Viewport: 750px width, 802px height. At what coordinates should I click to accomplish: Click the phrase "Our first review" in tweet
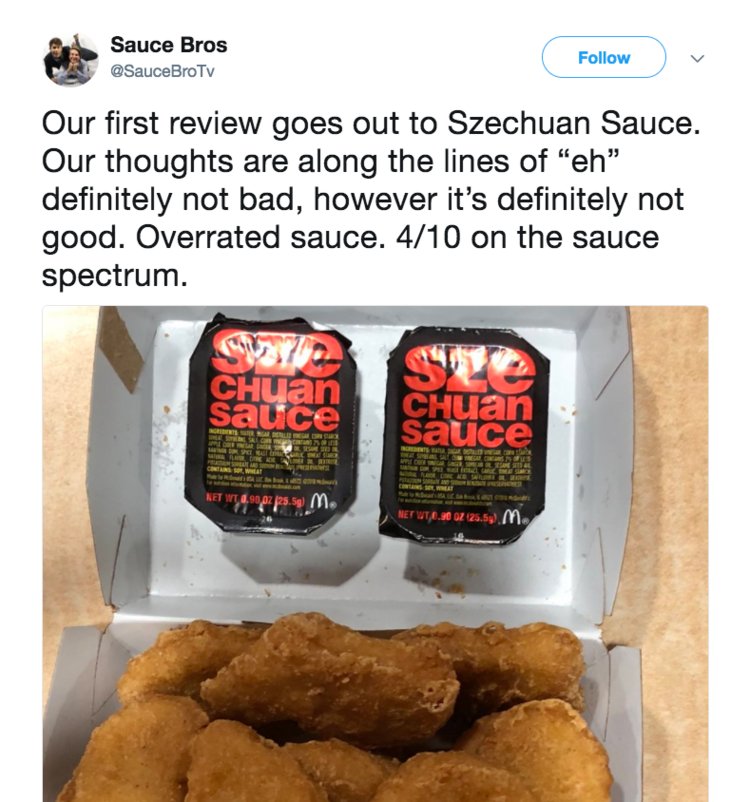click(x=152, y=124)
